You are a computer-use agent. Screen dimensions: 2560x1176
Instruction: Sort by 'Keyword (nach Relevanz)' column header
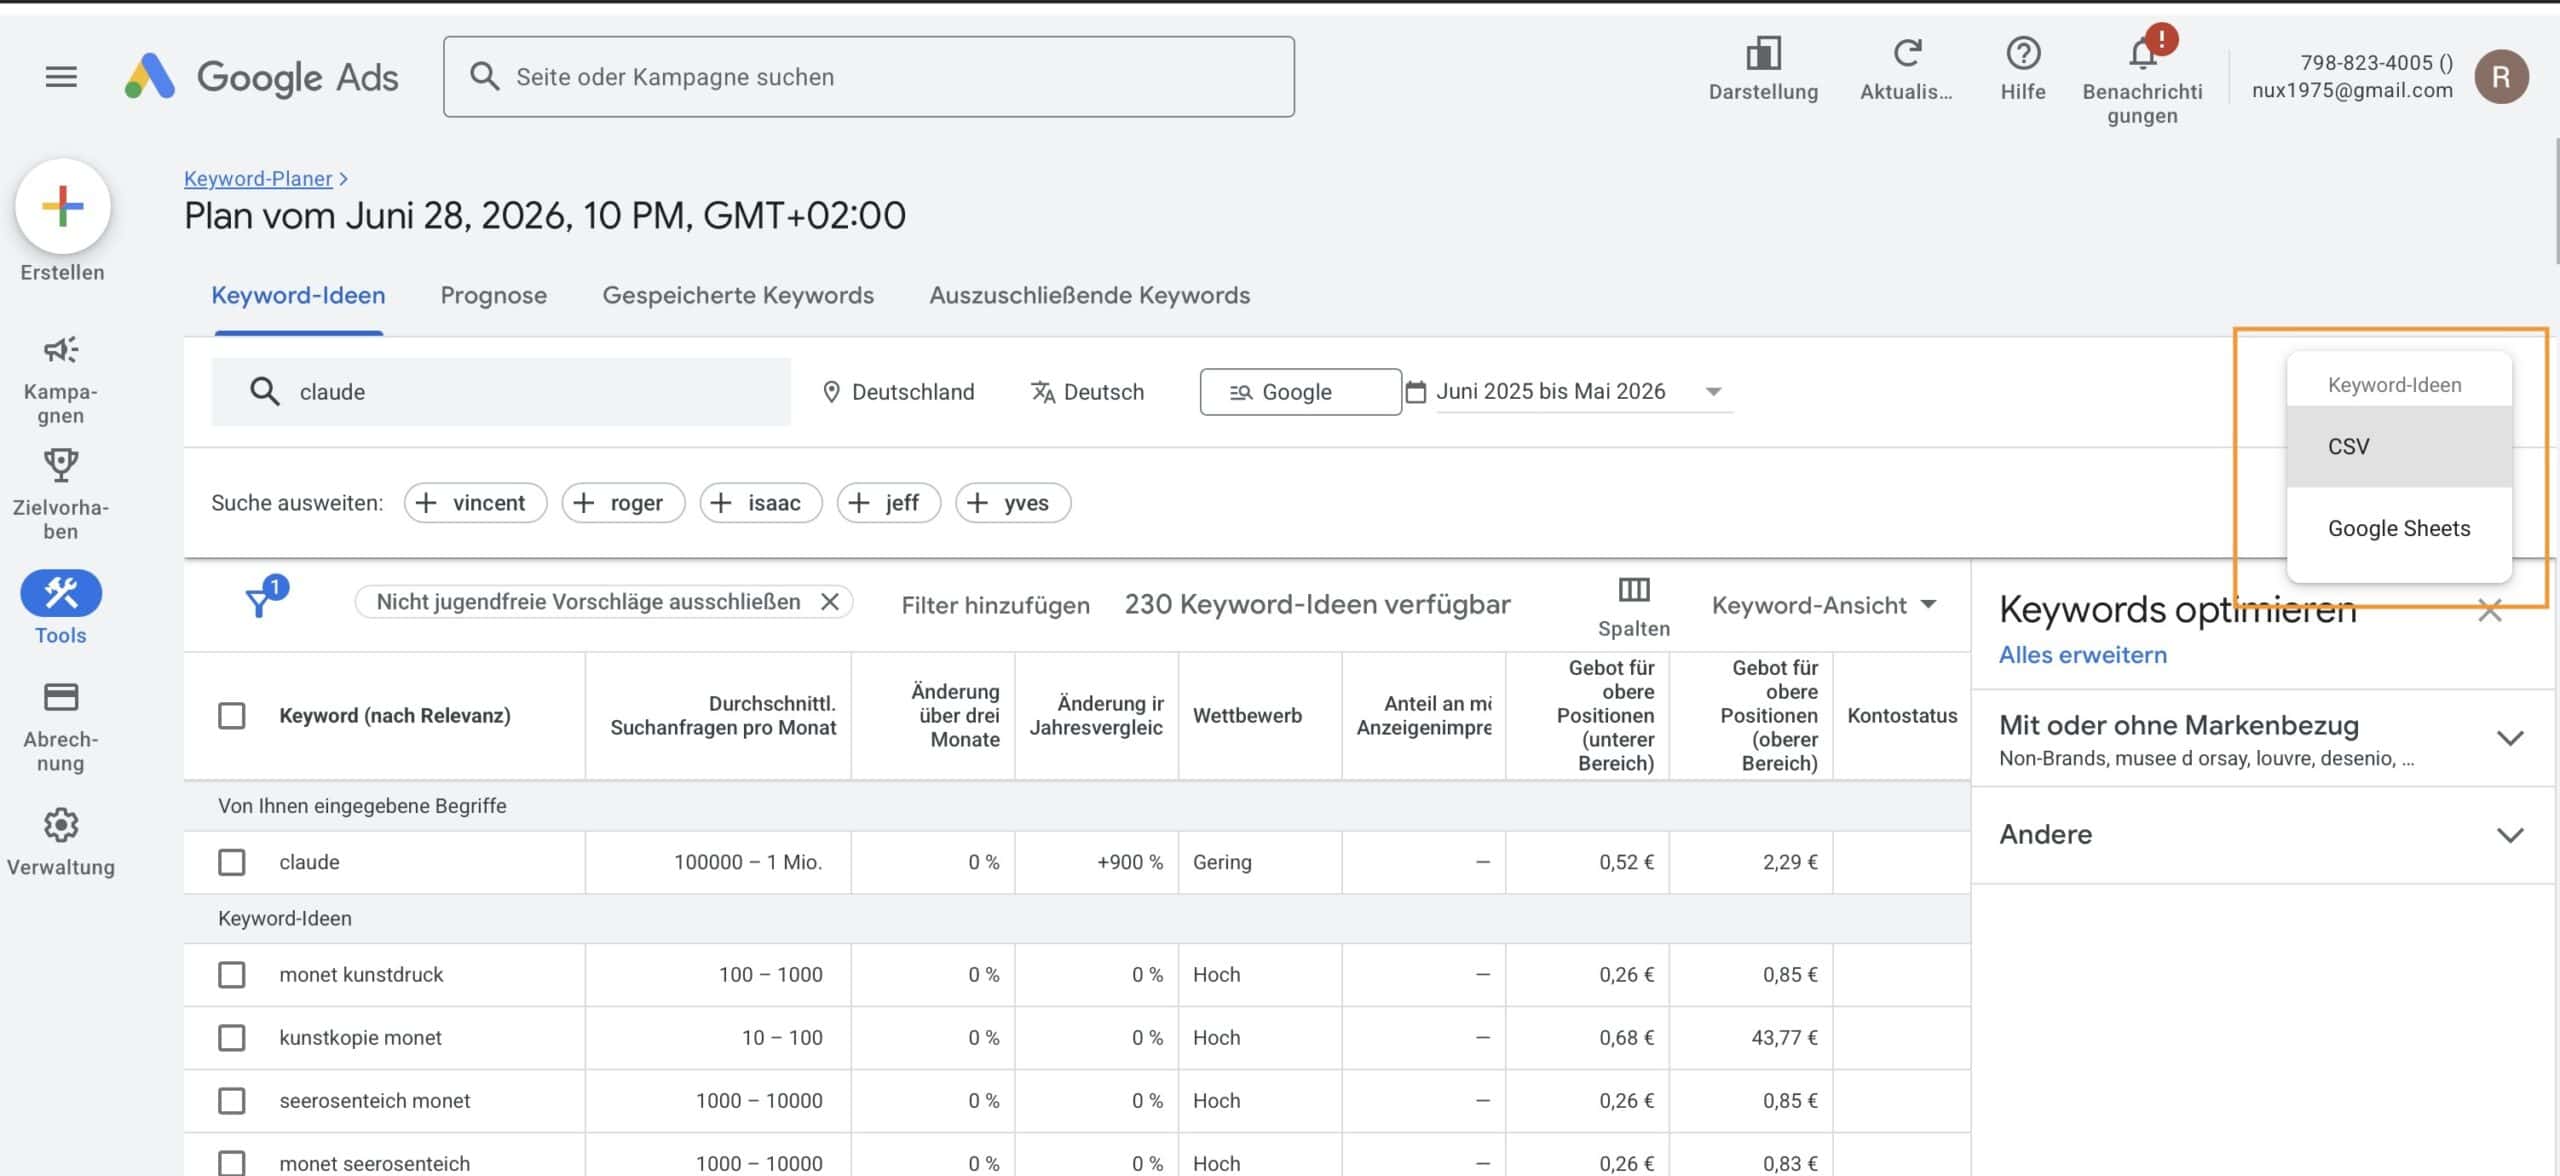click(x=395, y=716)
